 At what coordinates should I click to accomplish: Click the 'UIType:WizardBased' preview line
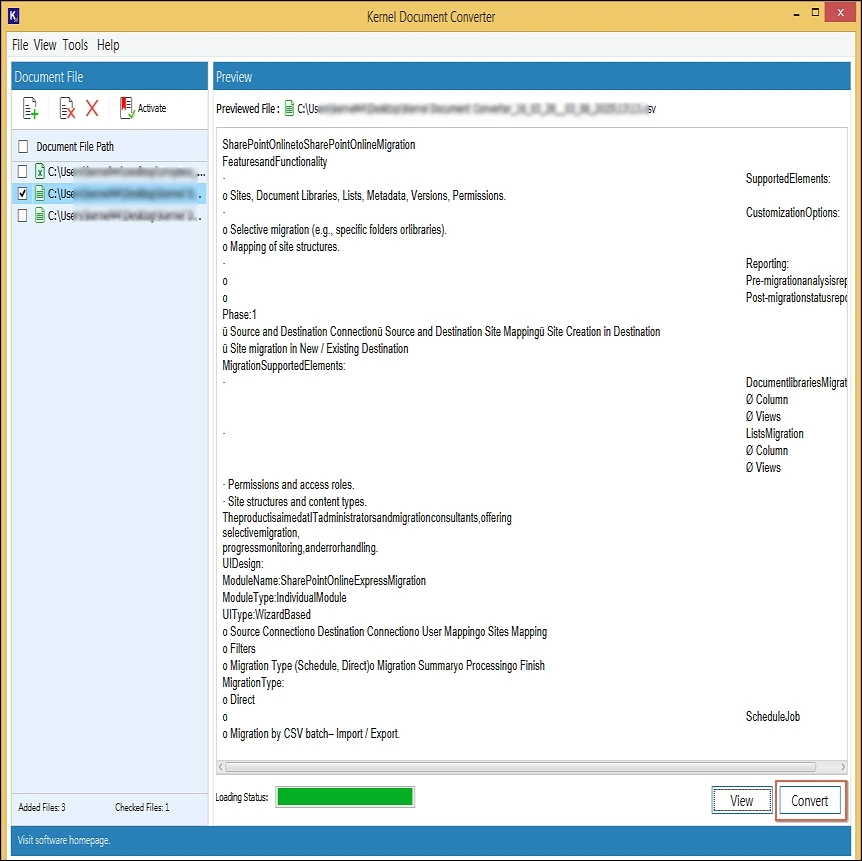tap(266, 615)
